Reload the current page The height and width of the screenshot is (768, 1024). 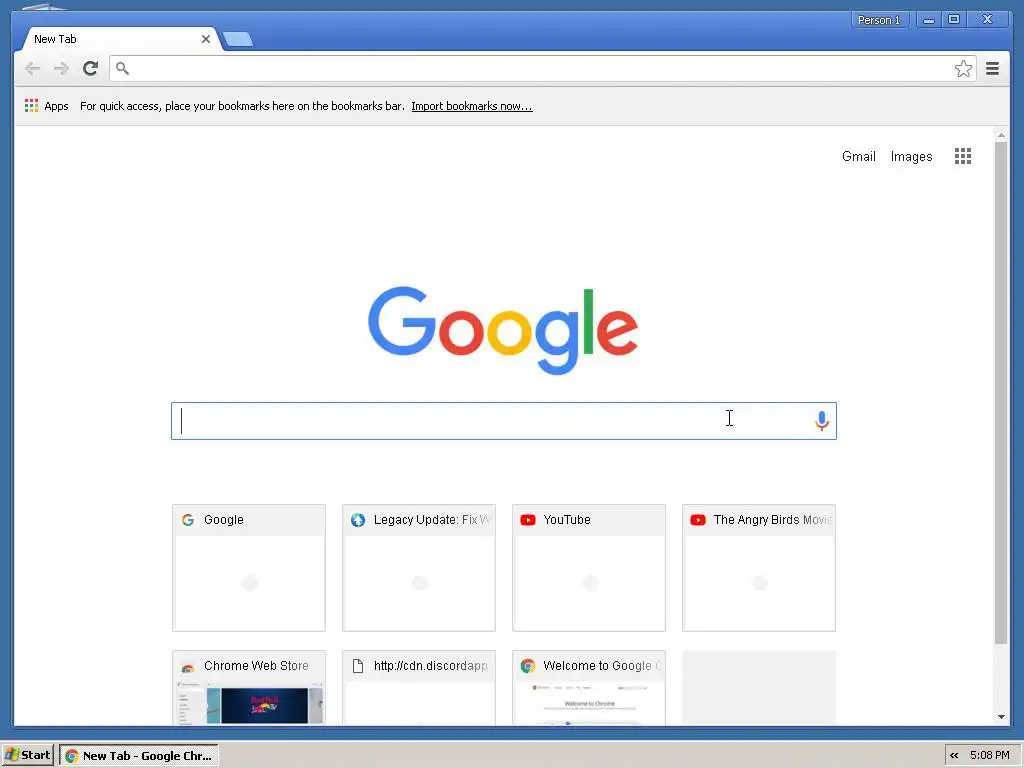coord(91,68)
